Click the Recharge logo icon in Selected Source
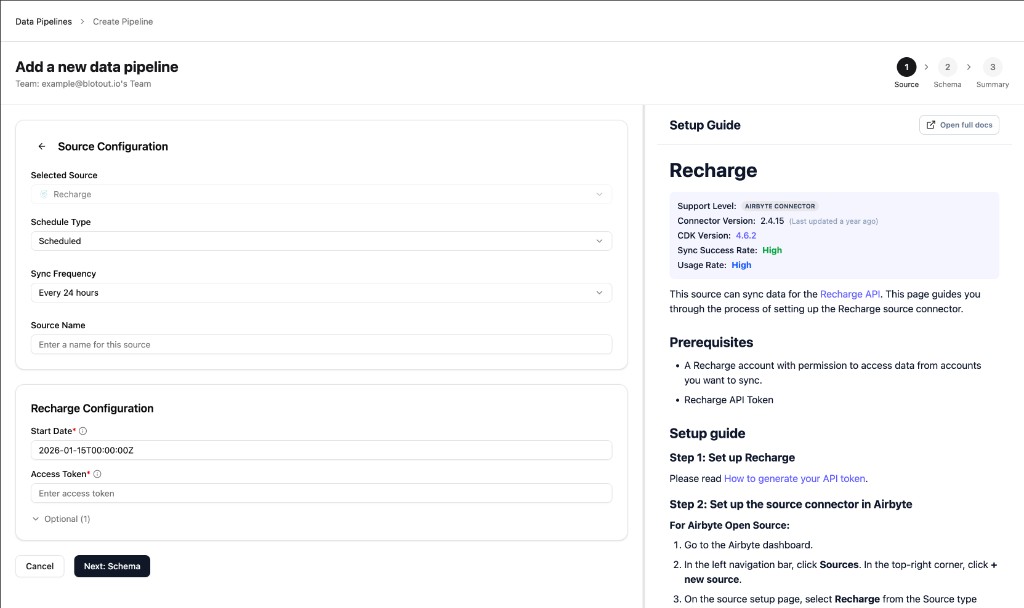 (44, 194)
